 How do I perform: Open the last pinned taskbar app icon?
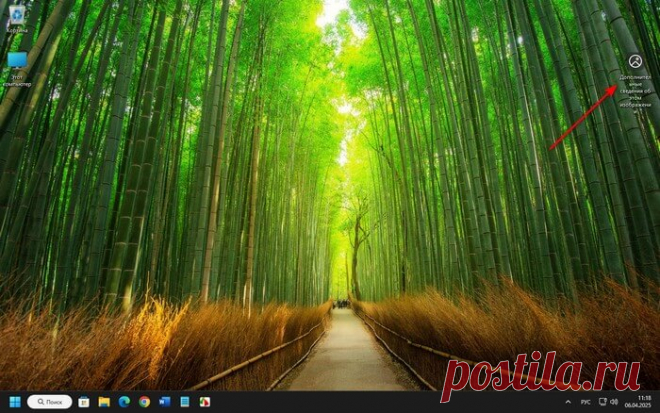(x=204, y=401)
